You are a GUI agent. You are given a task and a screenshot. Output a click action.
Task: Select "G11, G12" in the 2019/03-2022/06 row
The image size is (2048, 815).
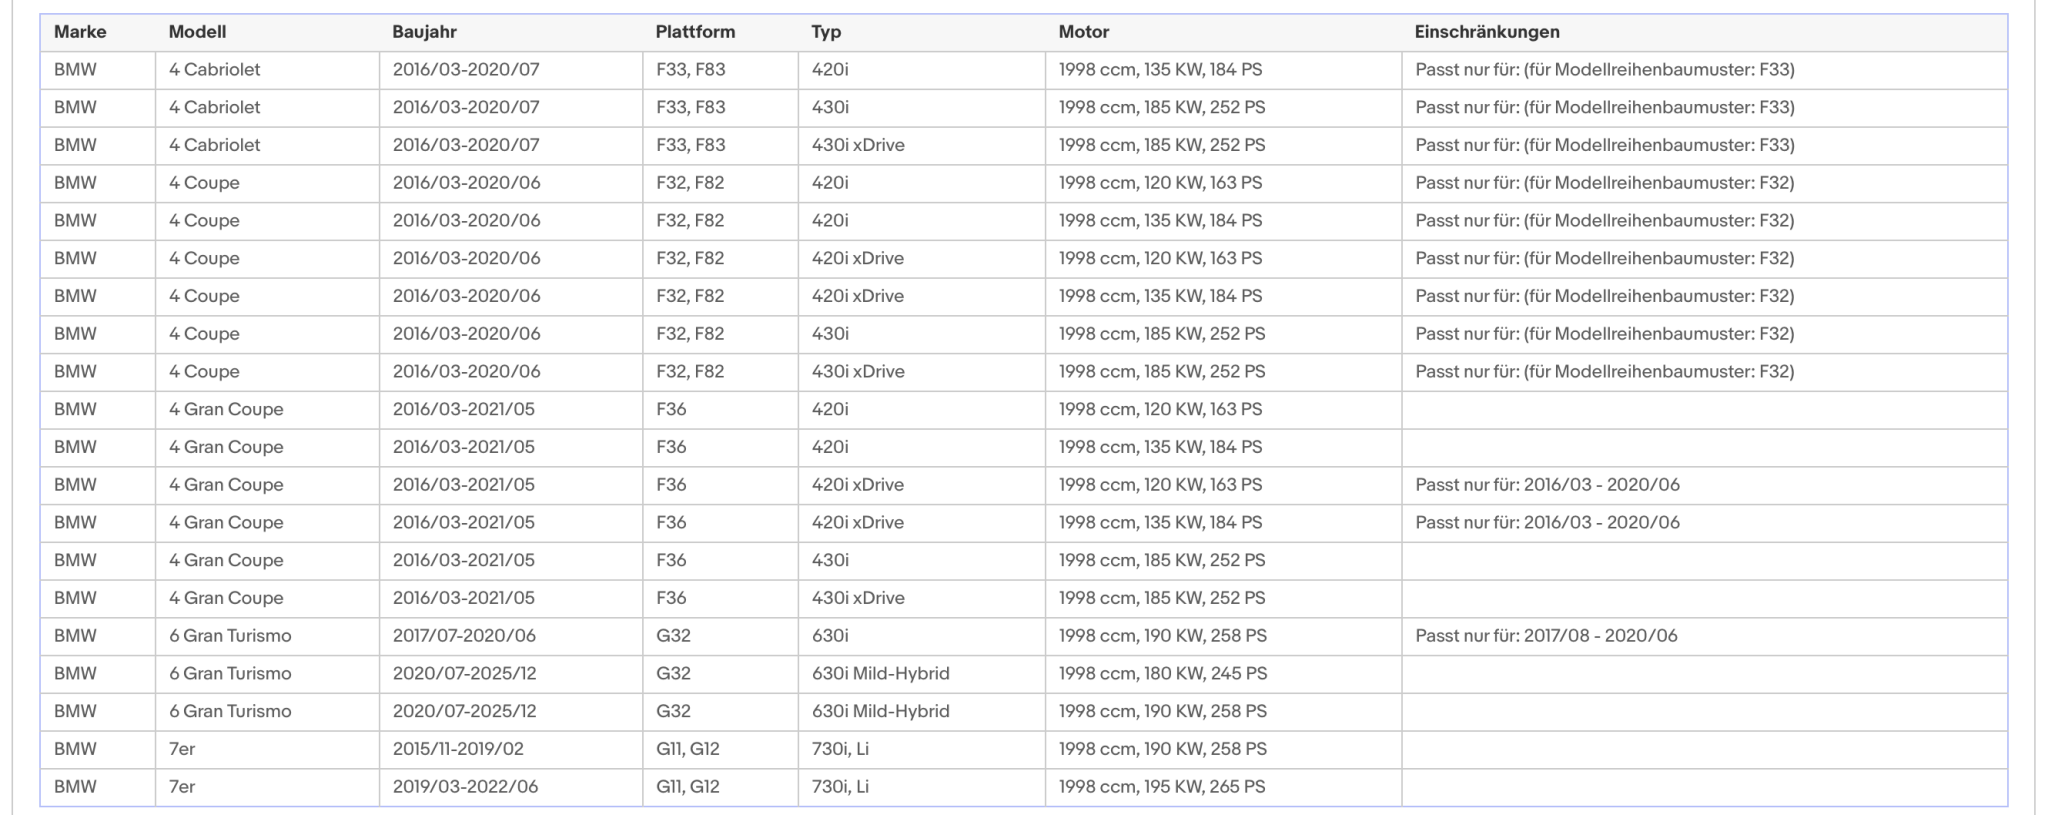[x=688, y=787]
